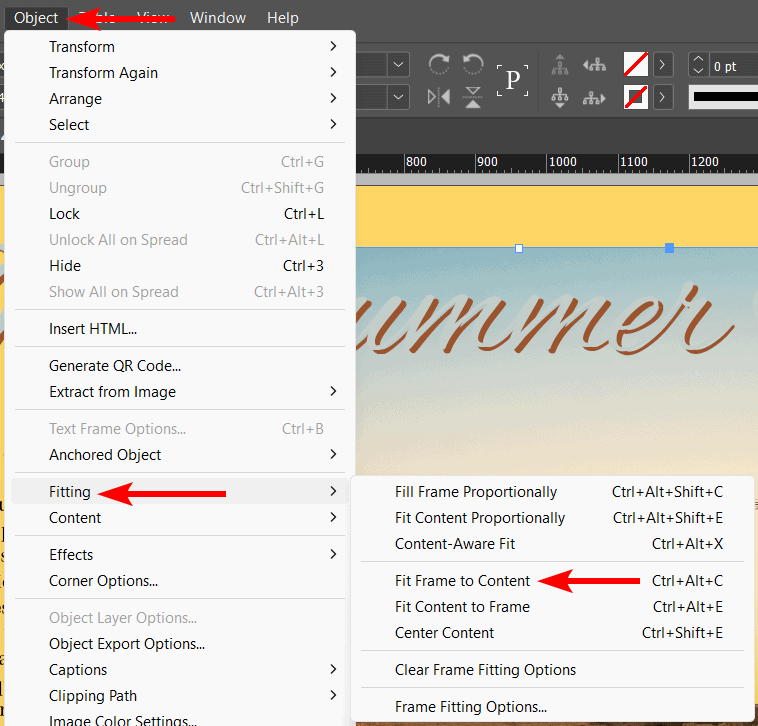The height and width of the screenshot is (726, 758).
Task: Click the Select Content icon
Action: click(x=560, y=98)
